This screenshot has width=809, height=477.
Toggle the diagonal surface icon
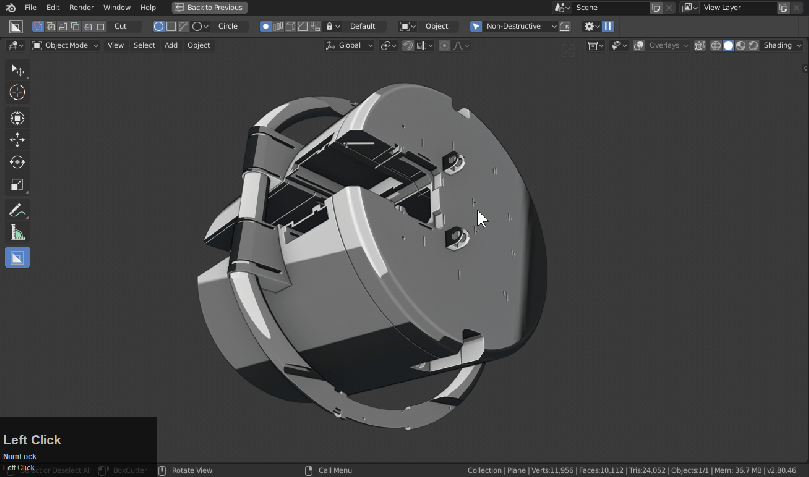click(x=303, y=26)
